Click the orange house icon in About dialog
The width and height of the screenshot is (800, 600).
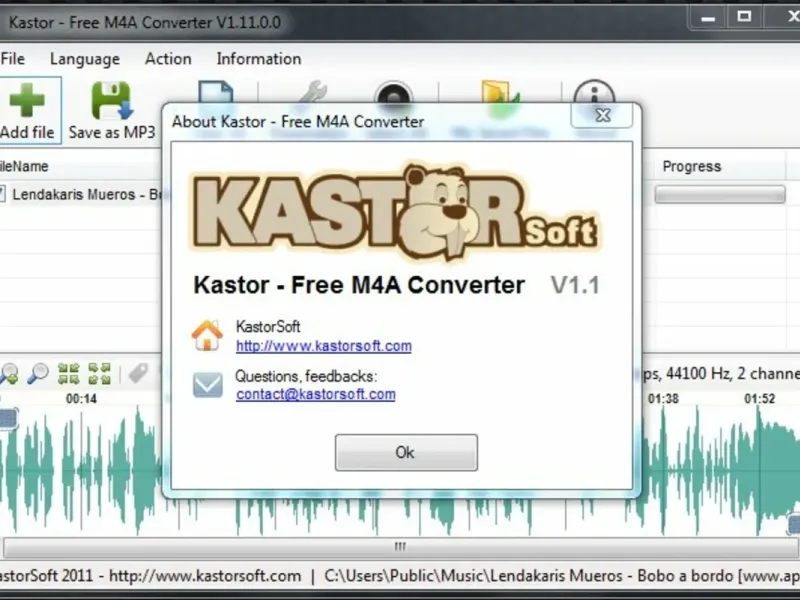click(207, 336)
